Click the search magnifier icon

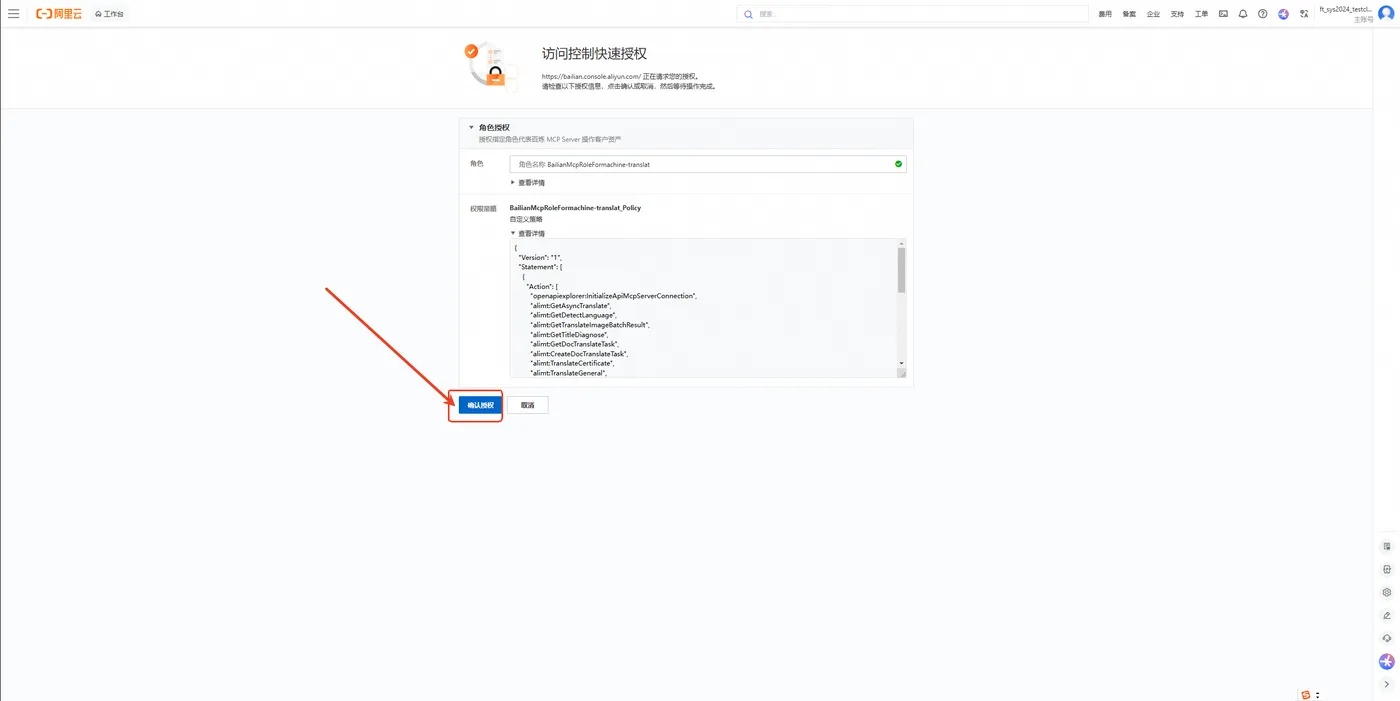[748, 14]
